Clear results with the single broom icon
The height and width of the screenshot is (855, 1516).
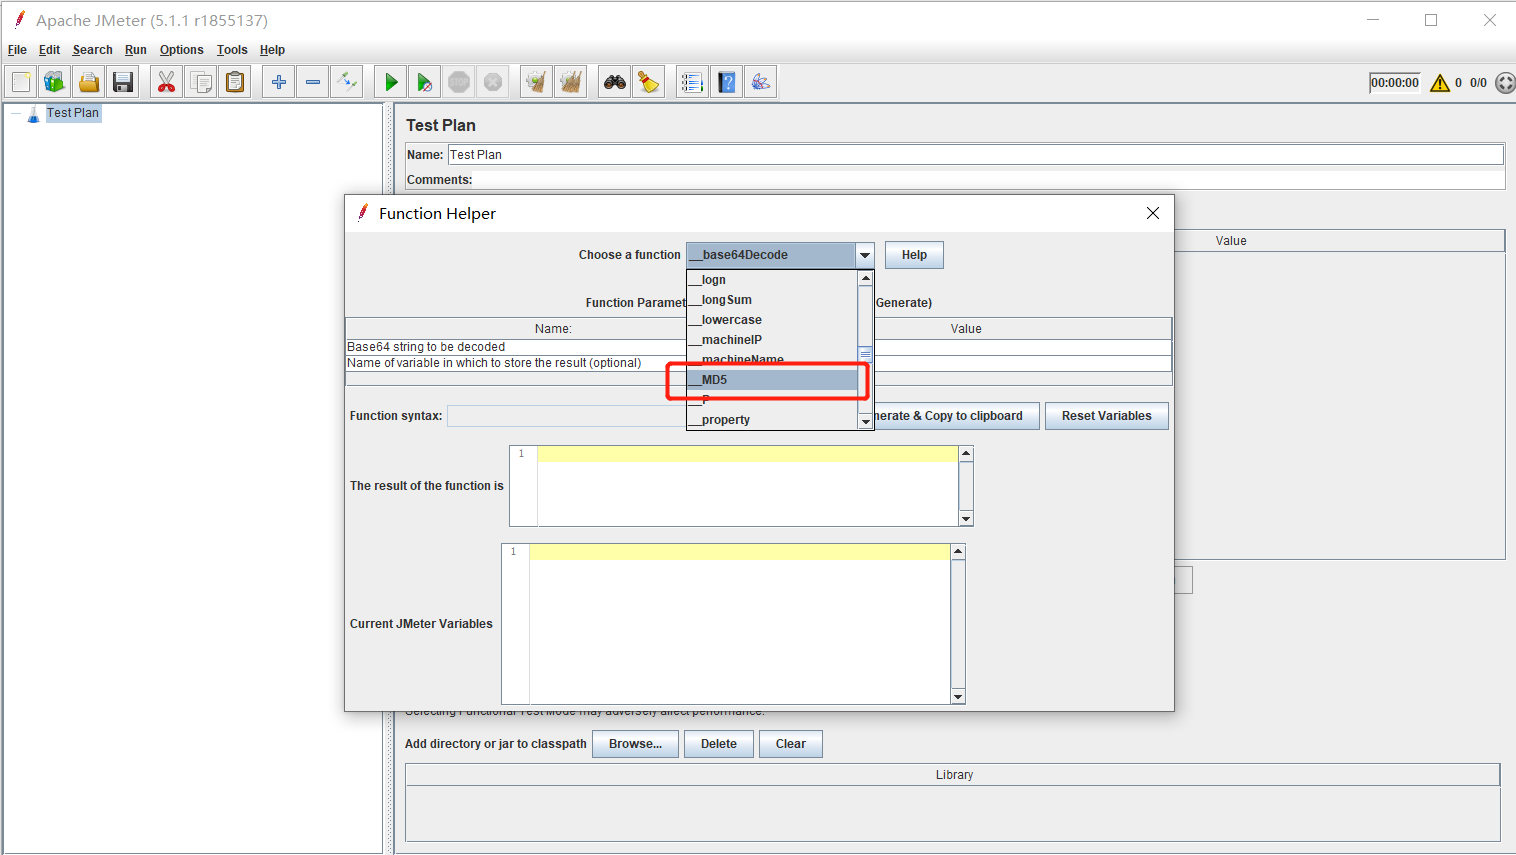coord(537,82)
